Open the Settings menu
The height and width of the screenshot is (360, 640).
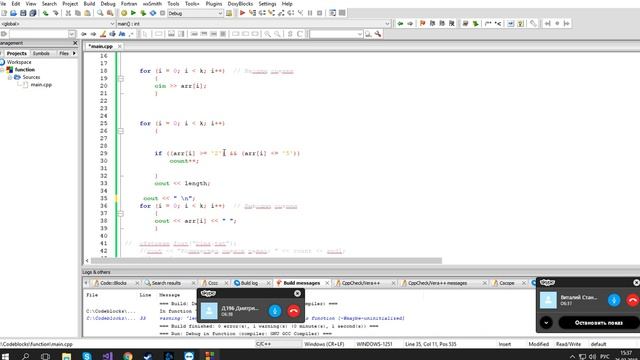pos(267,4)
